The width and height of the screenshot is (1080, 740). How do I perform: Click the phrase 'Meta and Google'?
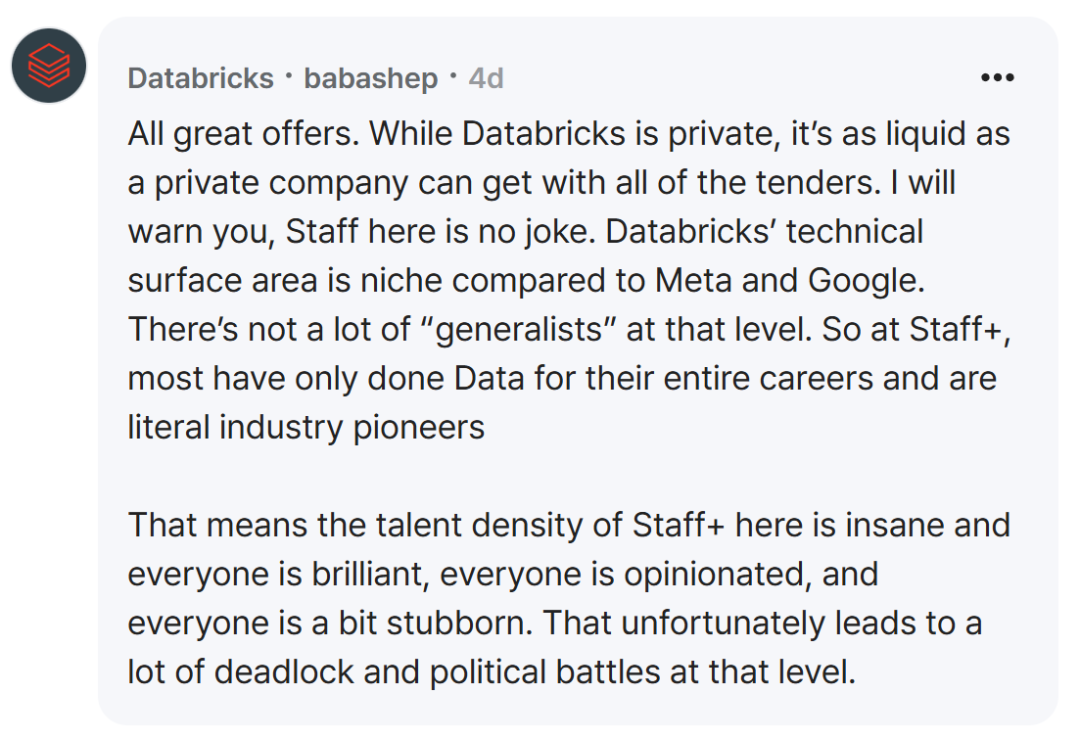[789, 280]
